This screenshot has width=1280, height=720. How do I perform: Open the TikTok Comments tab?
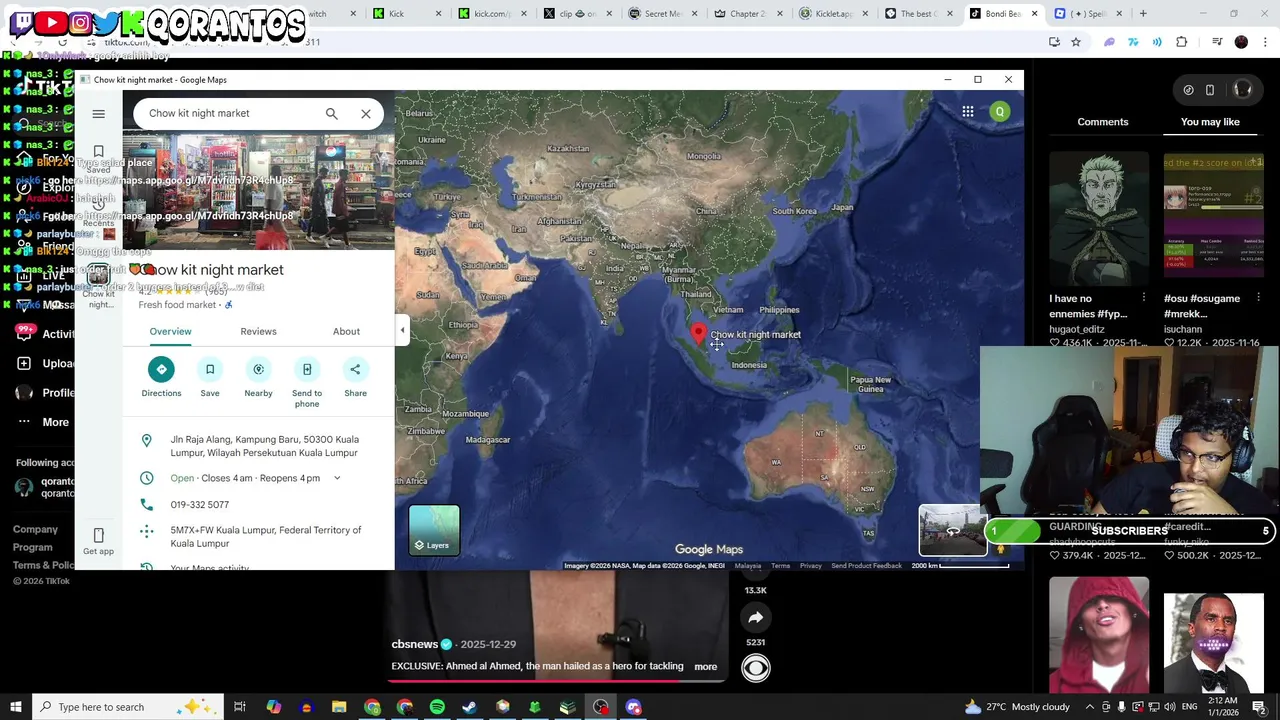[1103, 122]
